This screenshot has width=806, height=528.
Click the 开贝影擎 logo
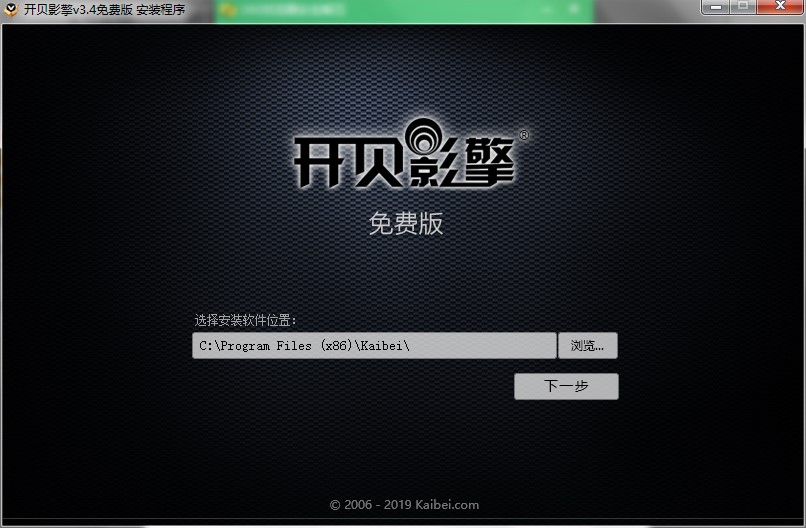pos(410,153)
